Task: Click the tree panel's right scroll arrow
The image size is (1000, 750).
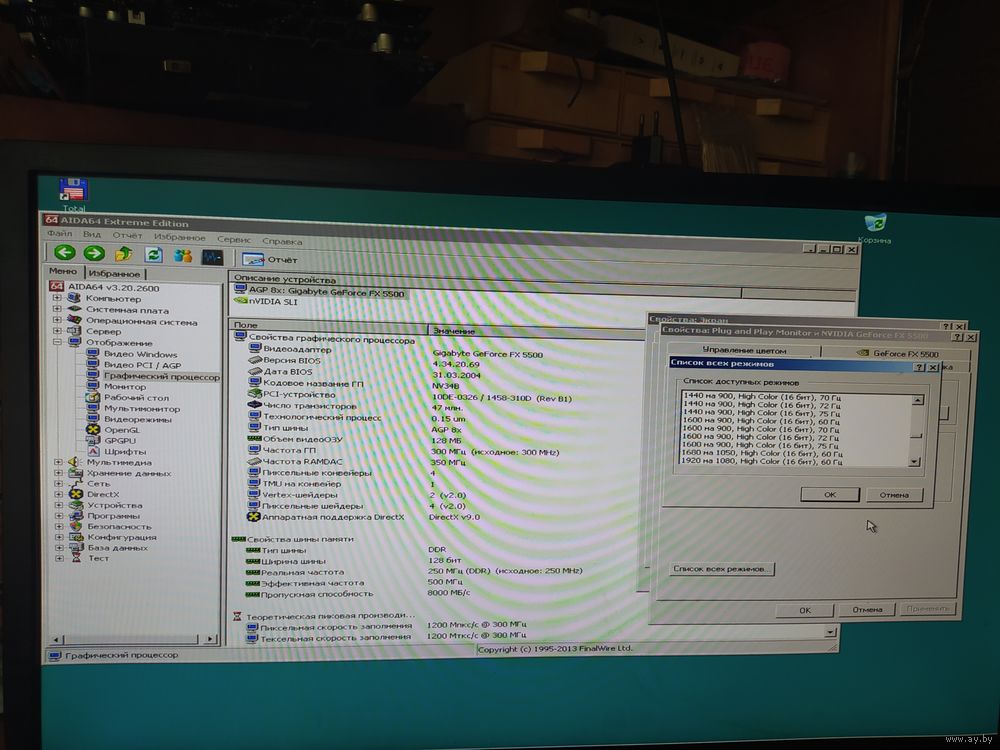Action: point(210,638)
